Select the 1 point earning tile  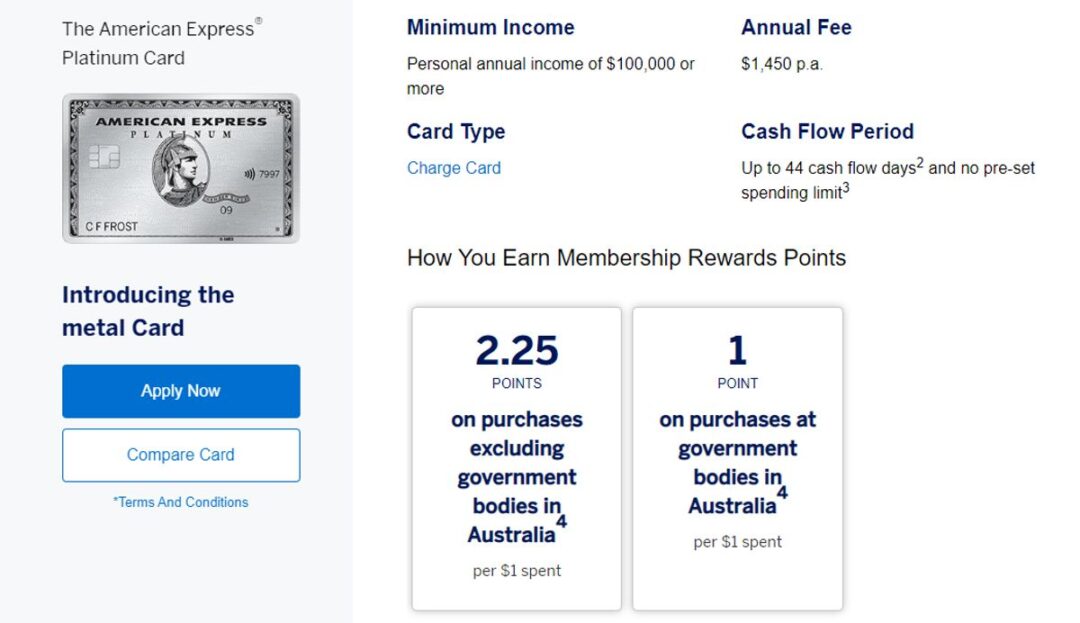pos(737,455)
